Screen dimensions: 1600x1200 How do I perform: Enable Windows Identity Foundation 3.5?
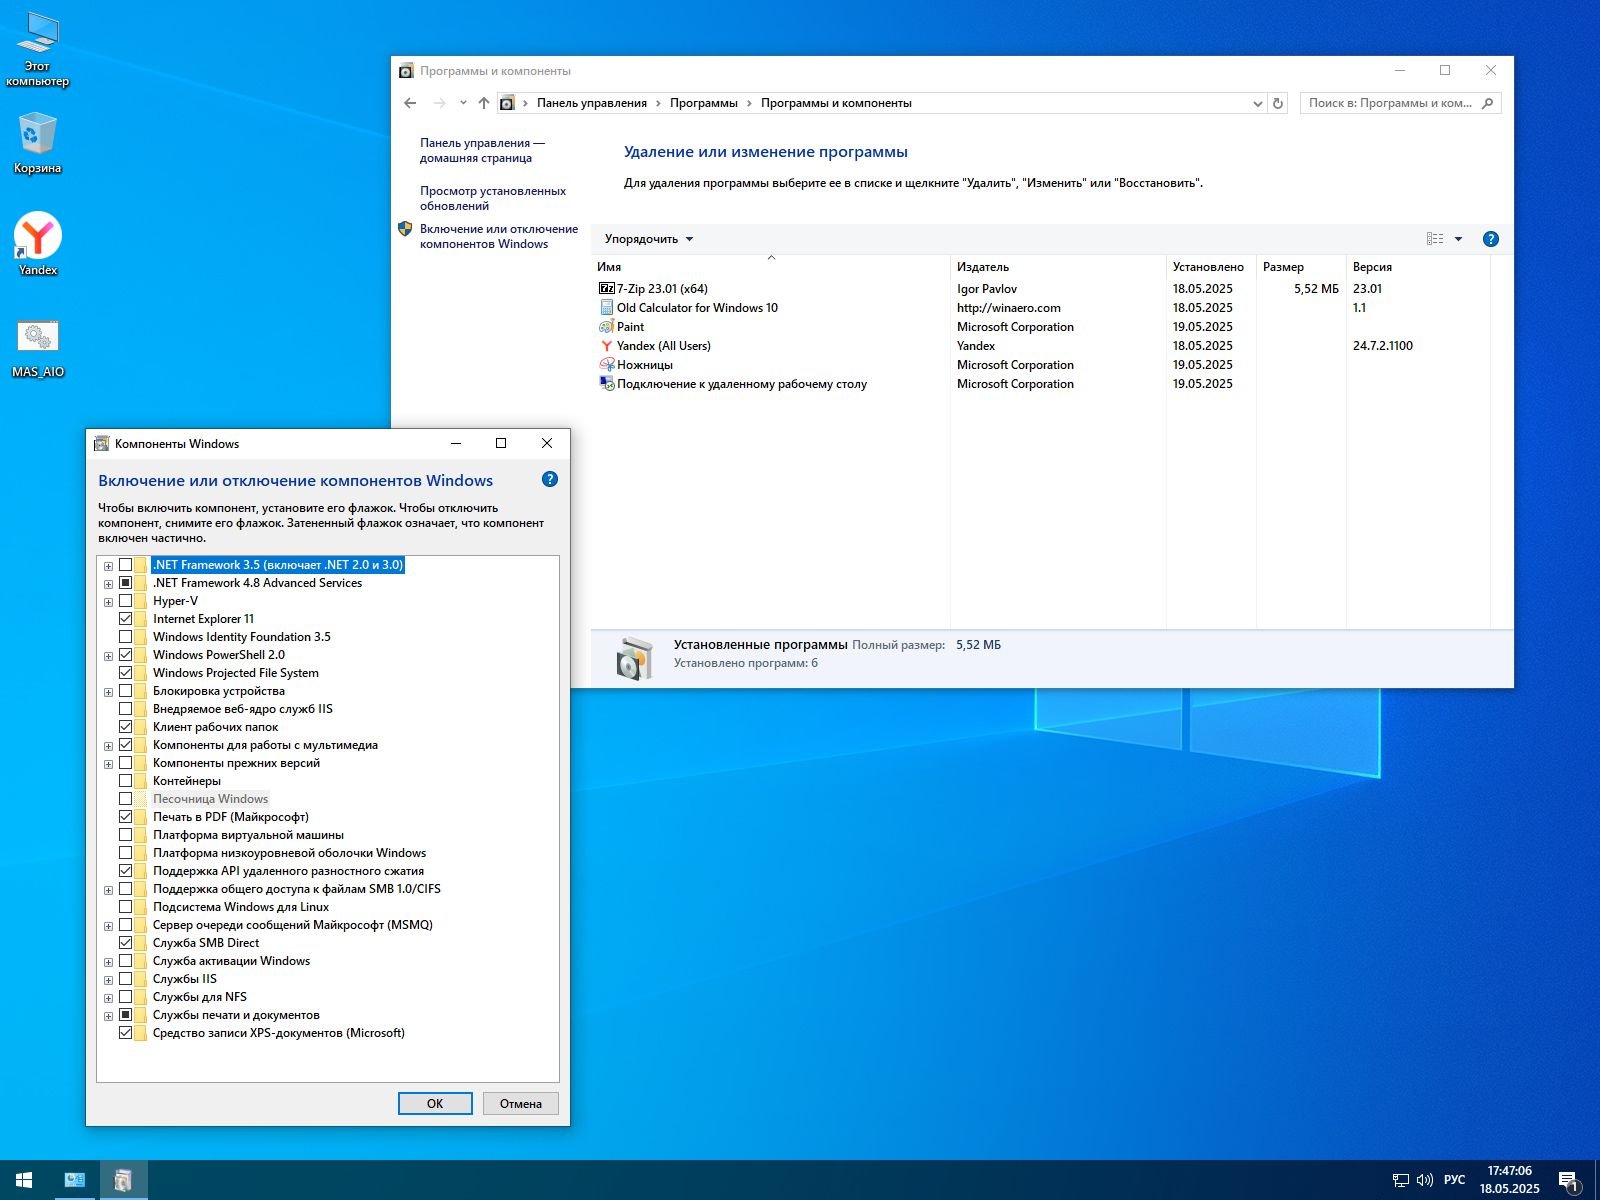tap(125, 637)
